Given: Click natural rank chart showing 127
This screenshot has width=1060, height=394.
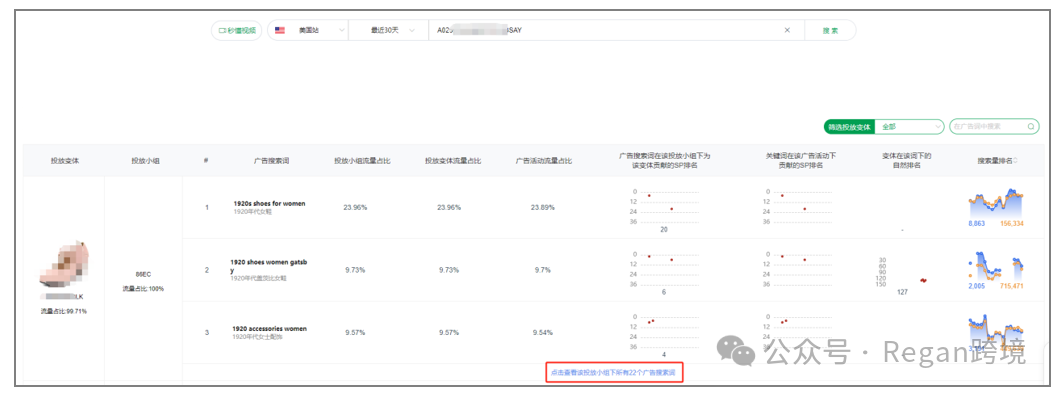Looking at the screenshot, I should pyautogui.click(x=902, y=275).
